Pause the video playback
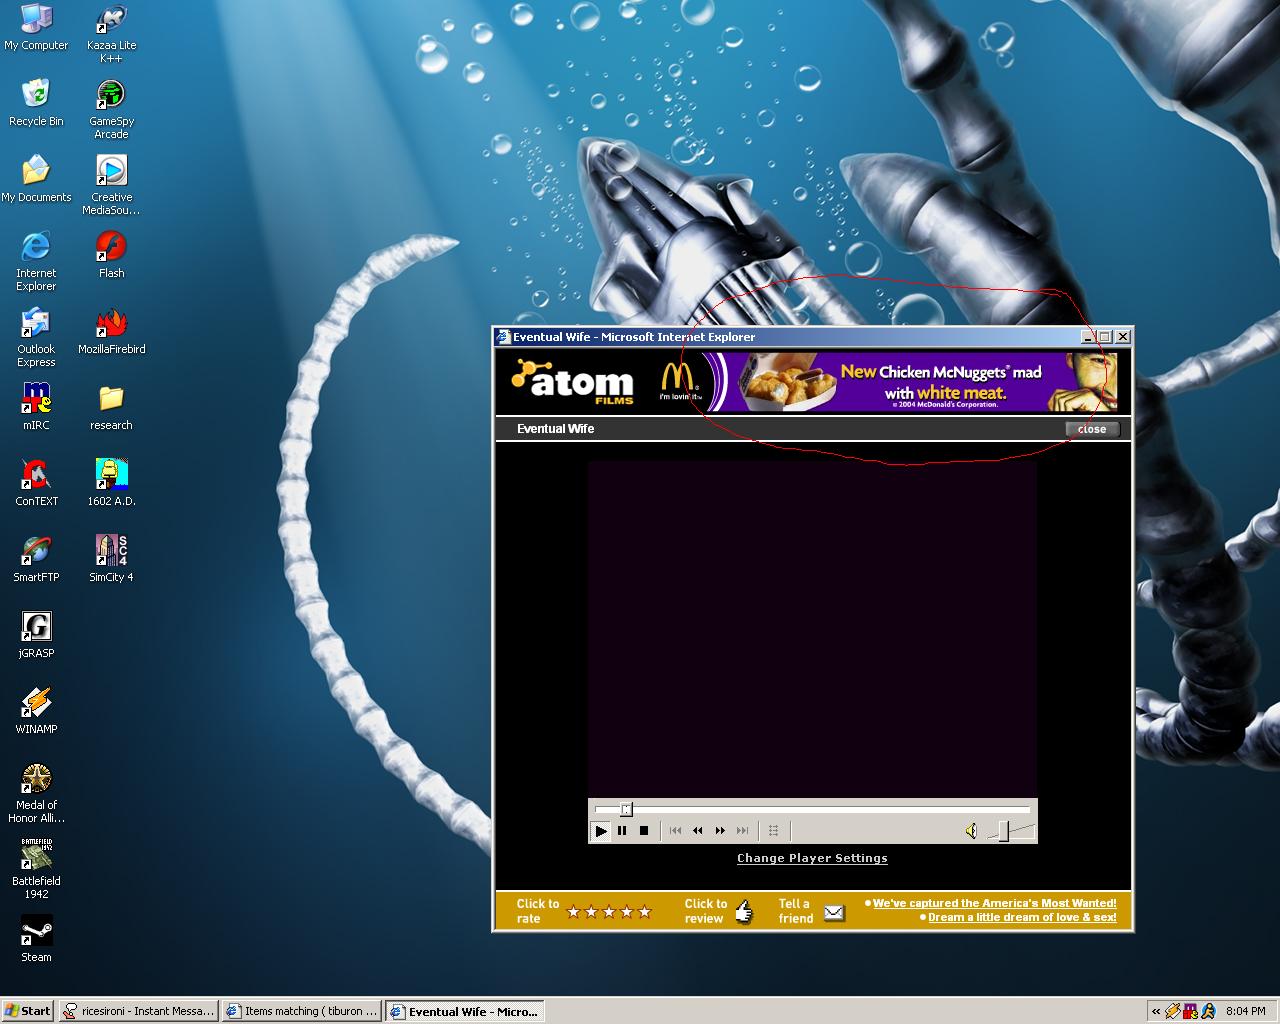This screenshot has width=1280, height=1024. (x=622, y=830)
